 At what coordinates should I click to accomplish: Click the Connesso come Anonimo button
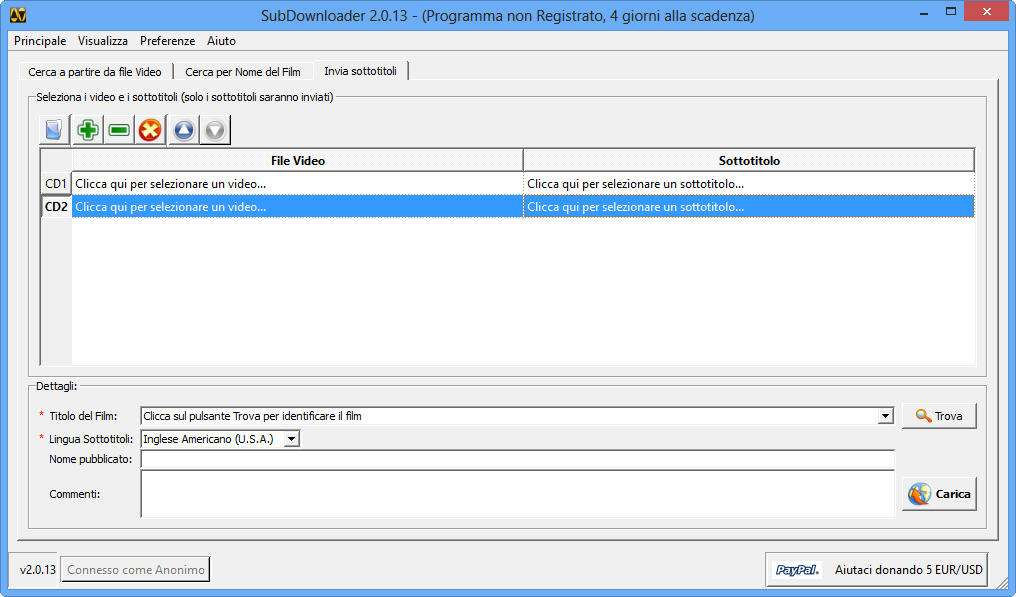(135, 570)
